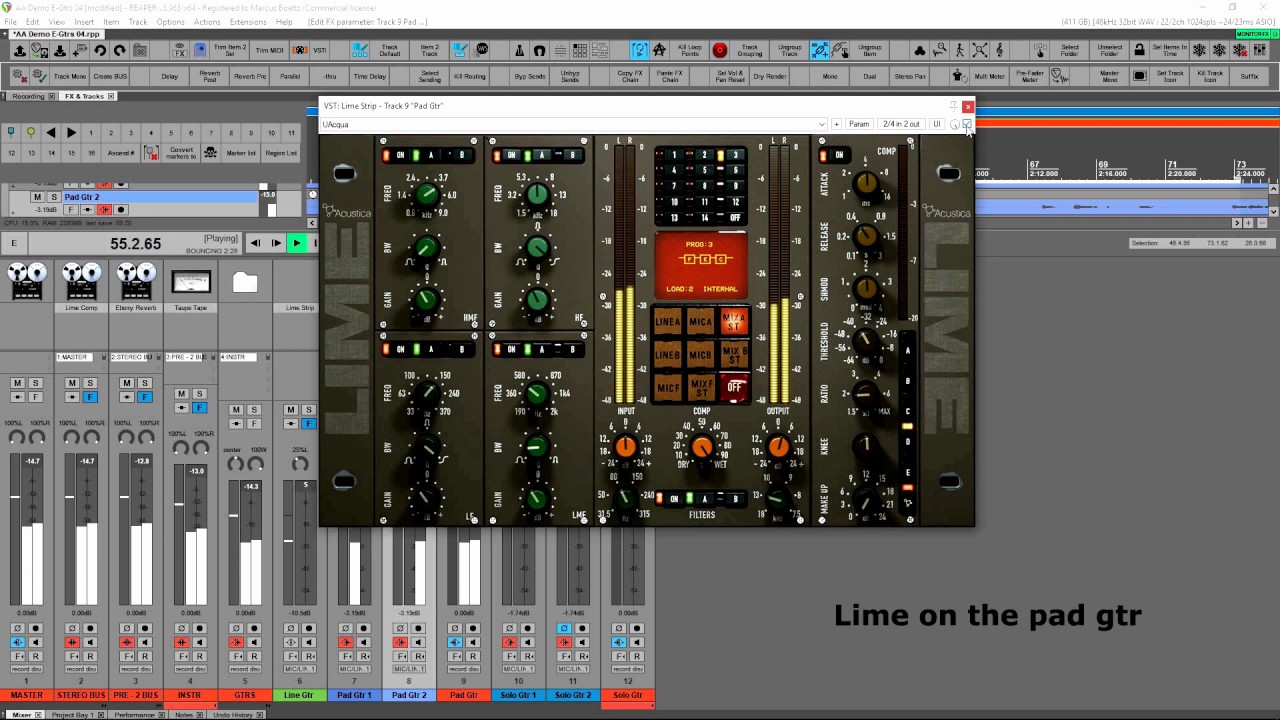This screenshot has height=720, width=1280.
Task: Switch to the Recording tab
Action: [x=28, y=96]
